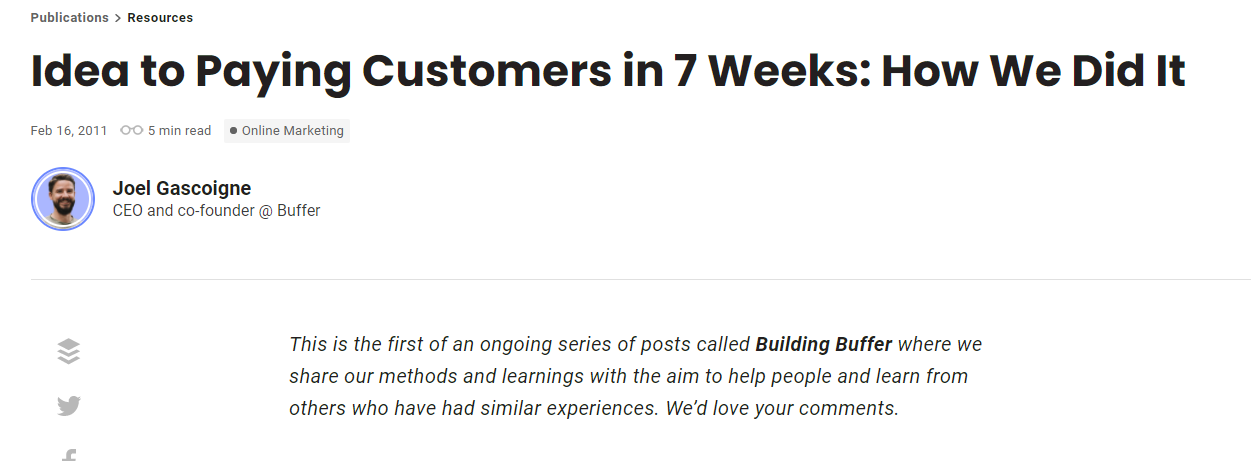1257x461 pixels.
Task: Click 'How We Did It' in the title
Action: click(1033, 72)
